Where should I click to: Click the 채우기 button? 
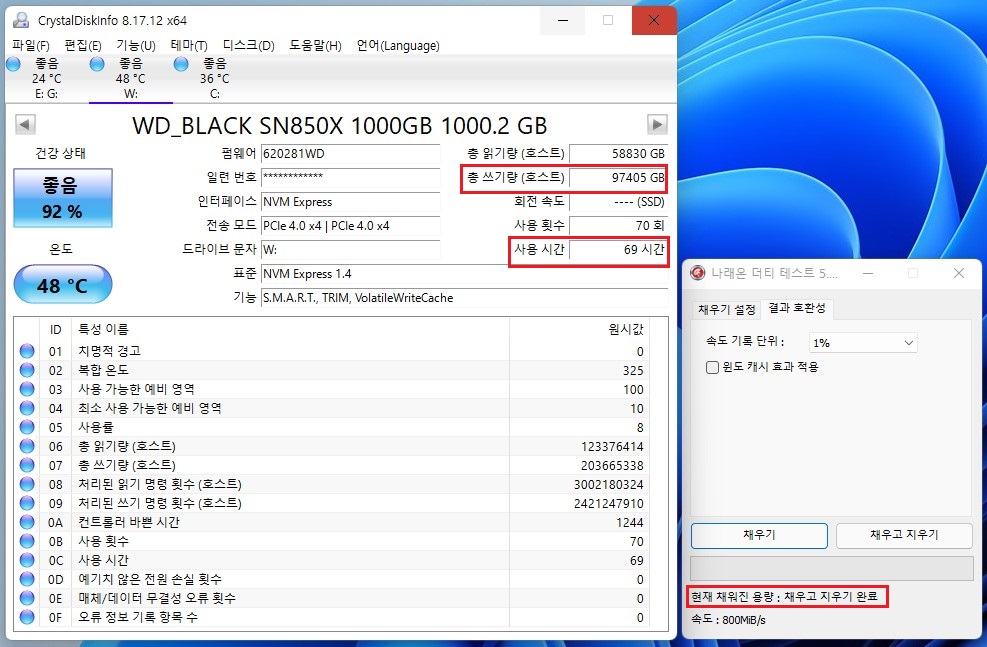click(x=759, y=535)
